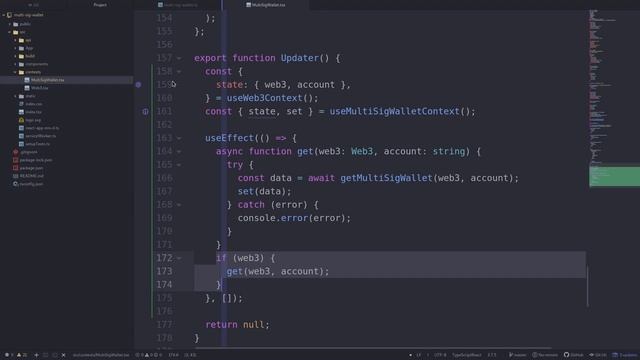The width and height of the screenshot is (640, 360).
Task: Fold the const destructuring at line 158
Action: [x=179, y=71]
